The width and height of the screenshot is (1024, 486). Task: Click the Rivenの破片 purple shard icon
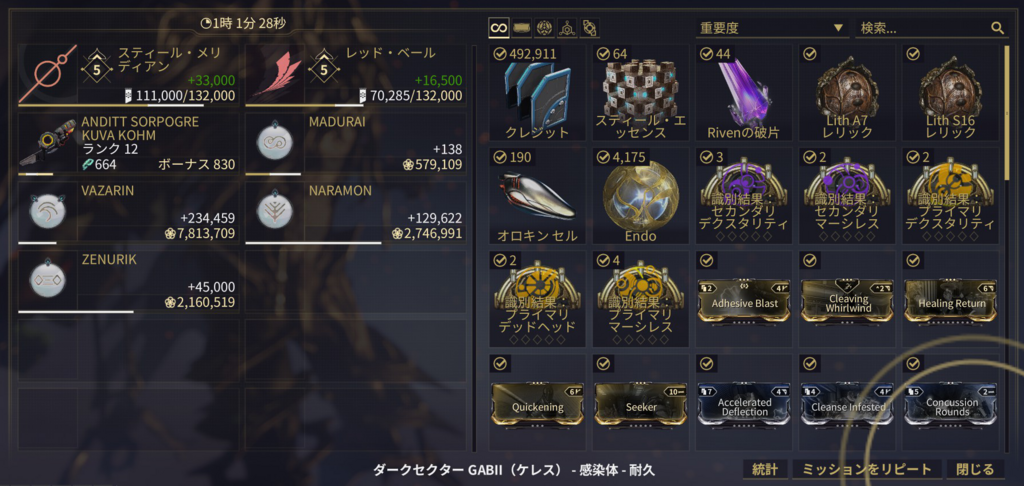743,91
